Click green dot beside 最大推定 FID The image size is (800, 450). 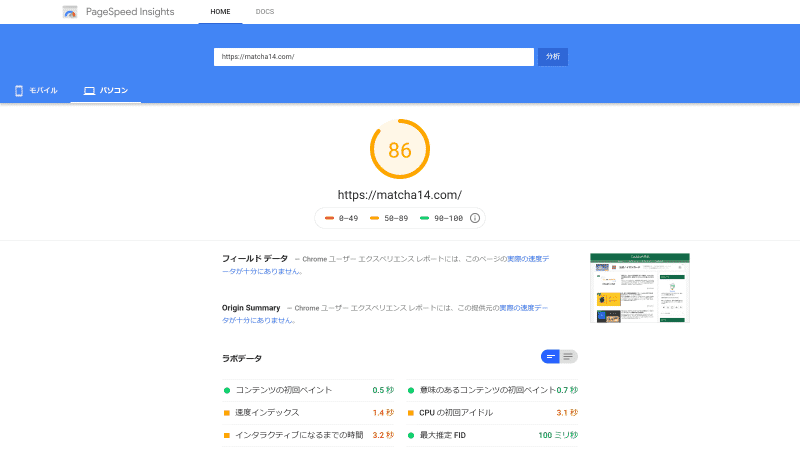point(411,435)
